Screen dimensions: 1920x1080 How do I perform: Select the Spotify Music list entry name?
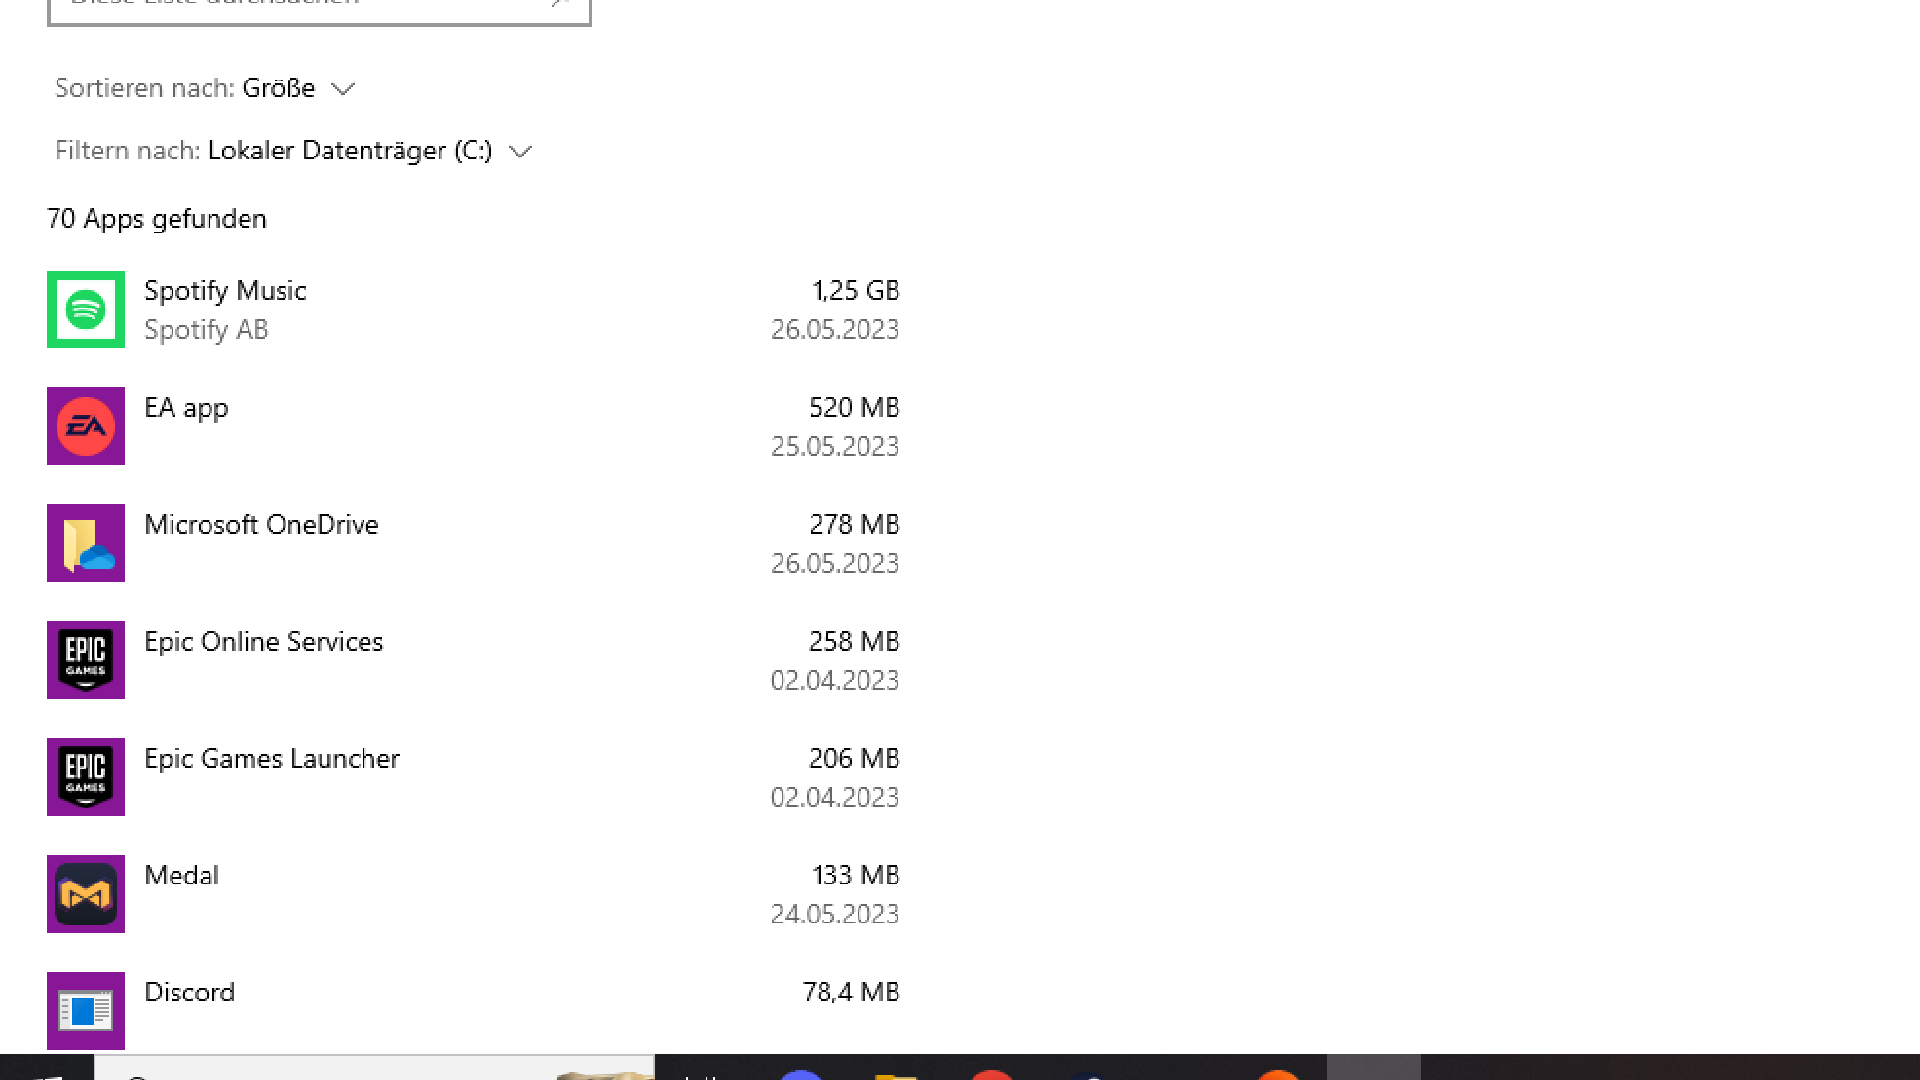click(x=225, y=291)
